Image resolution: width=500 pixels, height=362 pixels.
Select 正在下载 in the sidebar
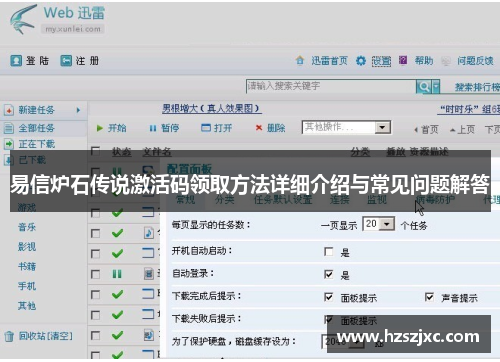click(x=37, y=144)
